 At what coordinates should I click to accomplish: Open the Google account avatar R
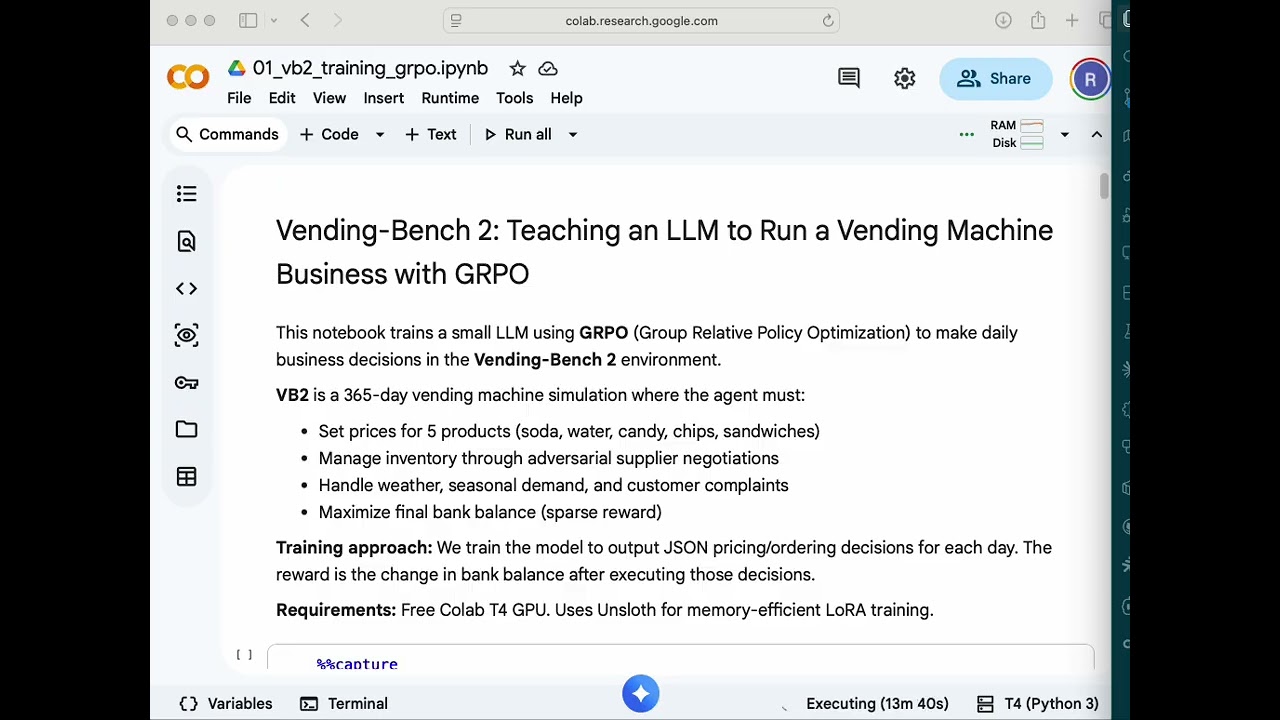[x=1090, y=79]
